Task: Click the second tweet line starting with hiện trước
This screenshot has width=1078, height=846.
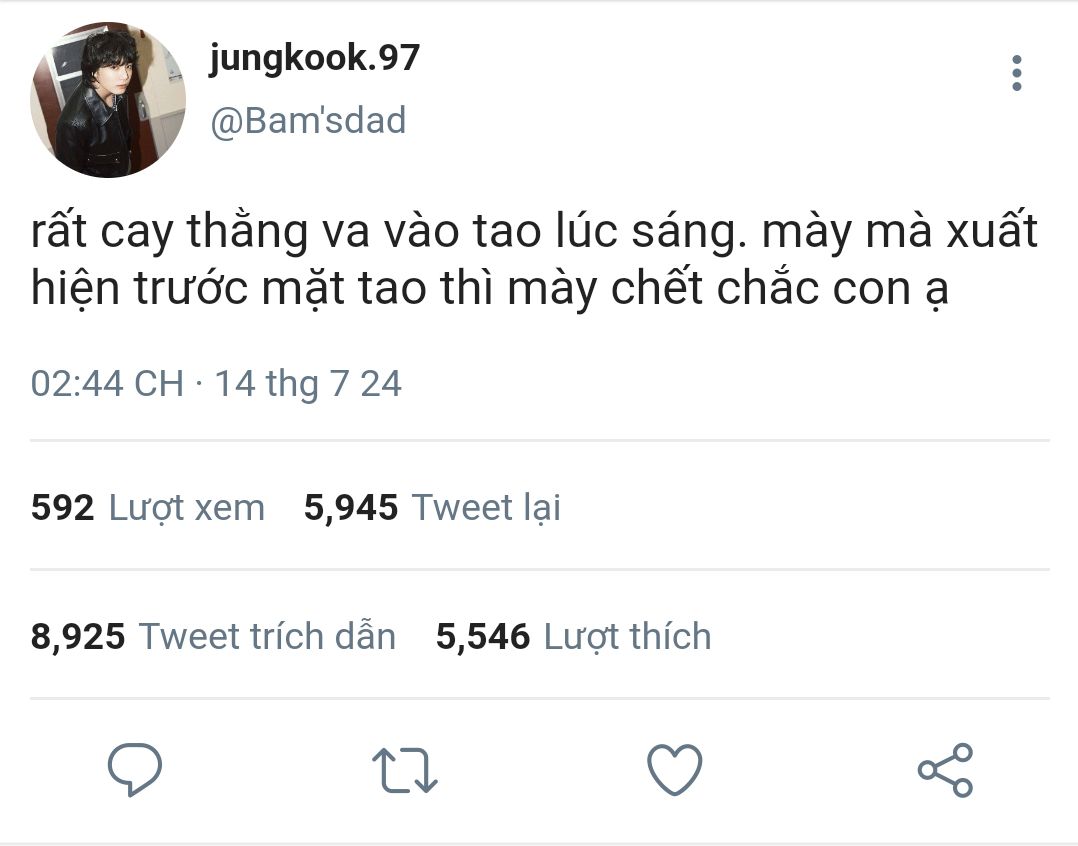Action: pos(490,289)
